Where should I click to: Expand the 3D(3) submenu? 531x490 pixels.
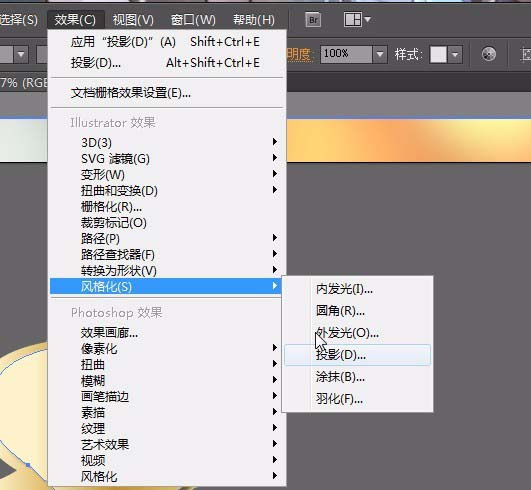pyautogui.click(x=166, y=143)
